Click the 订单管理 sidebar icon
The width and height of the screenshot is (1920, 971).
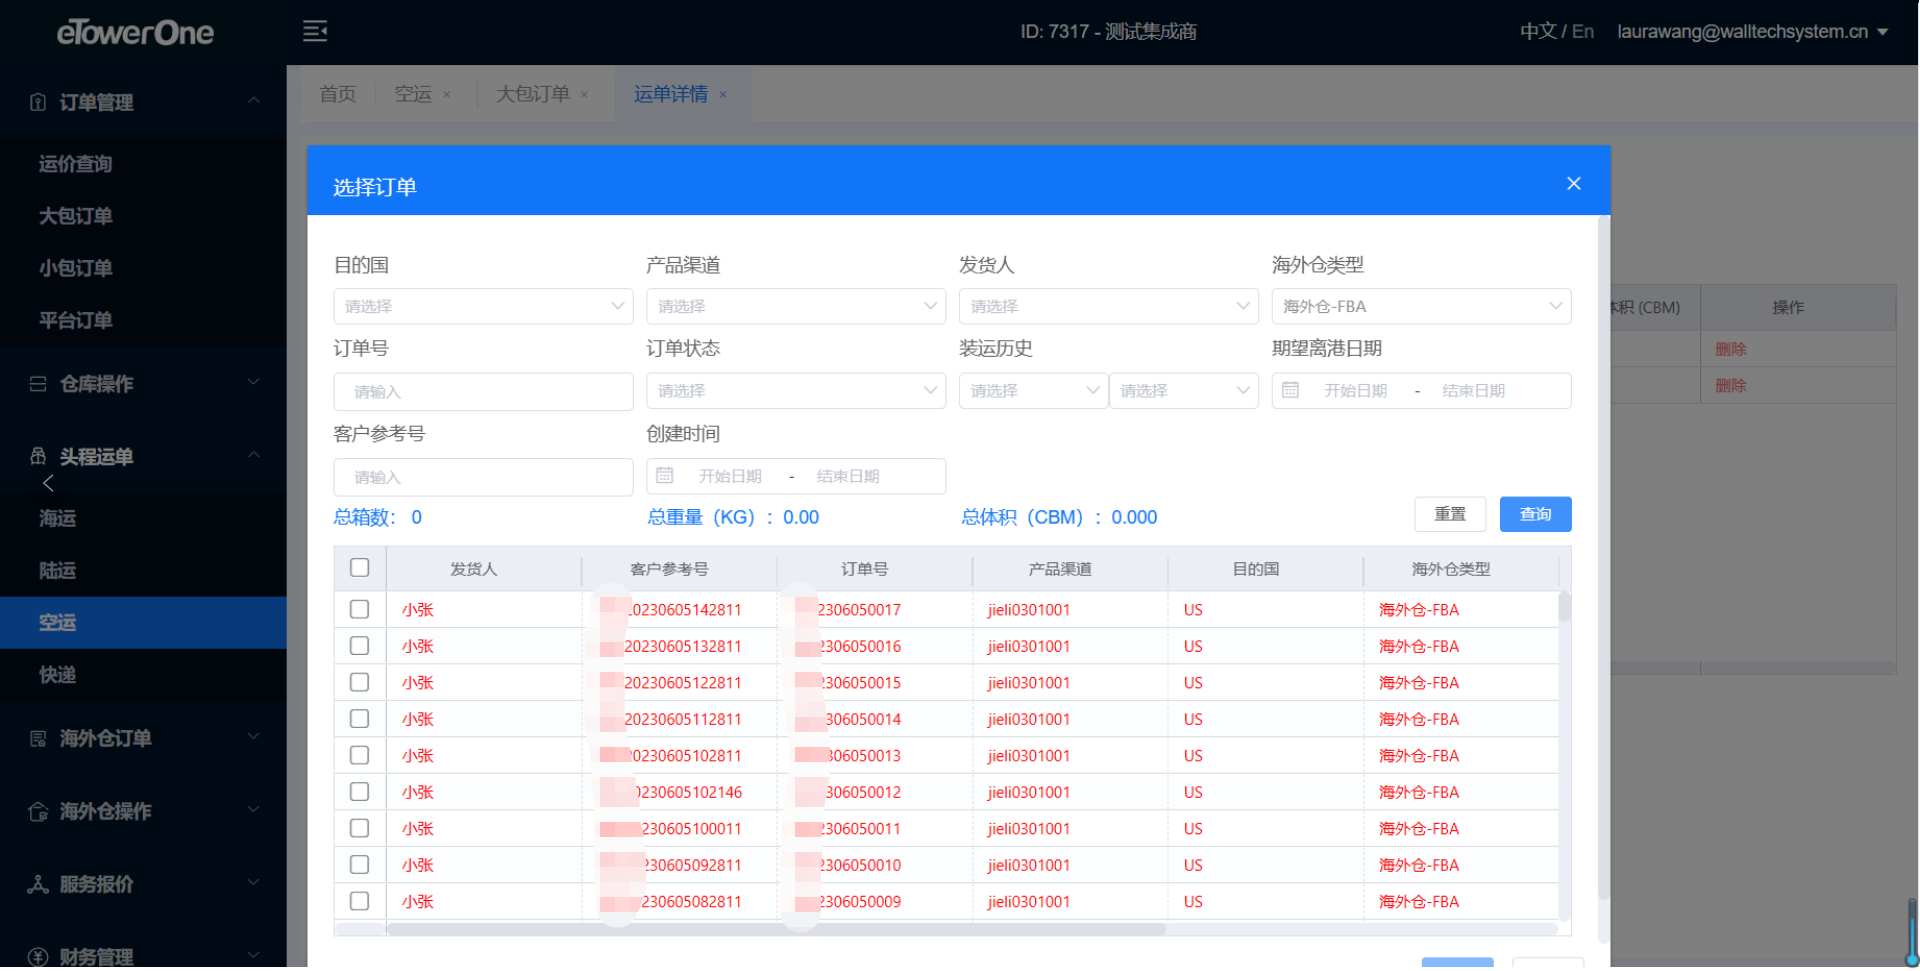38,102
